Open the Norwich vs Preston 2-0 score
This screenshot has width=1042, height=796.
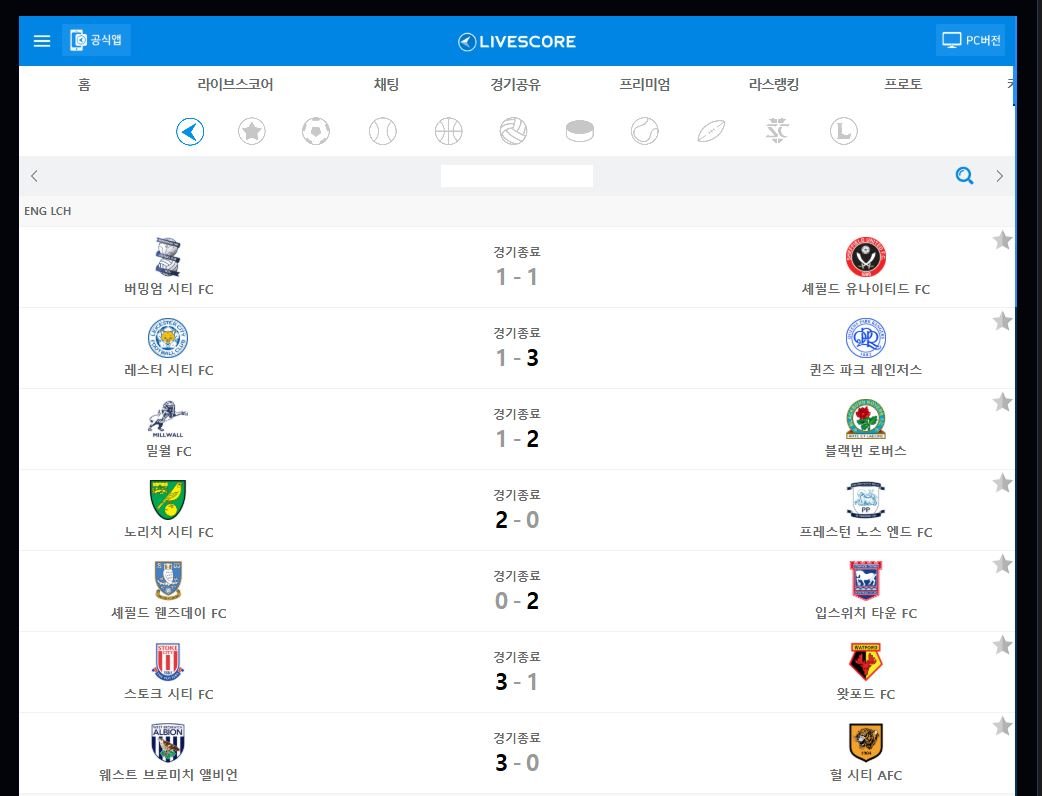(517, 520)
